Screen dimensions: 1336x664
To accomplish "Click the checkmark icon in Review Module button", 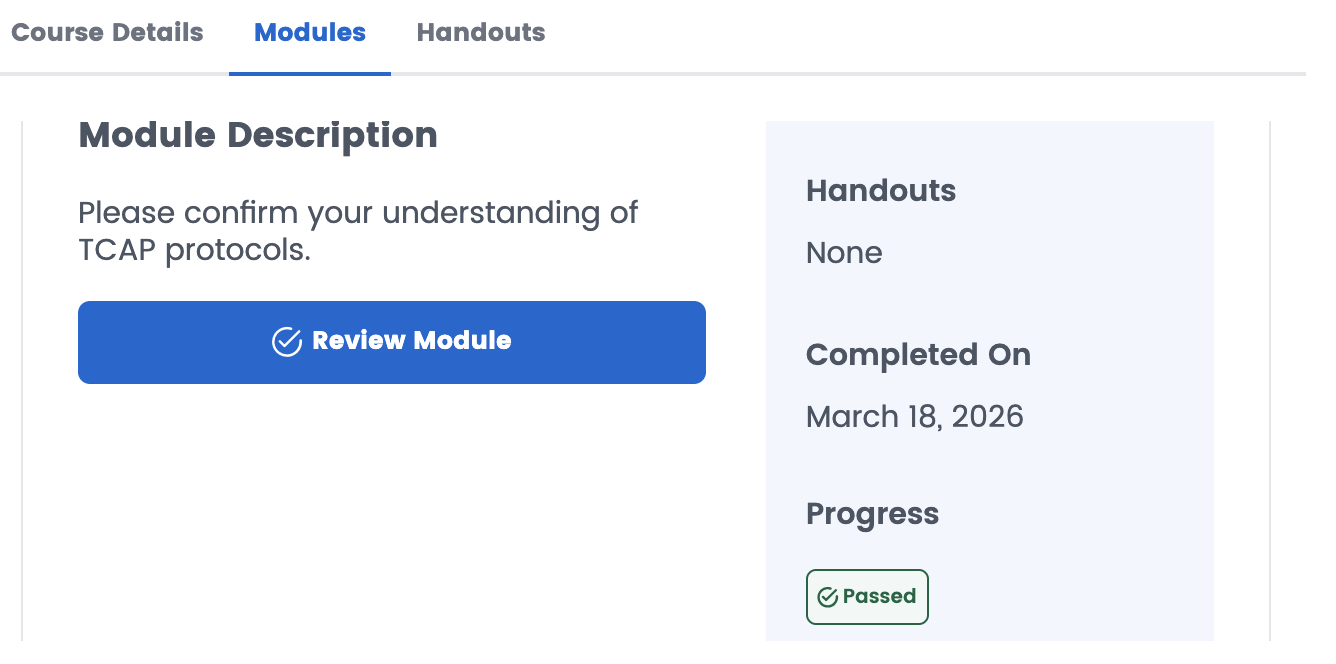I will 287,342.
